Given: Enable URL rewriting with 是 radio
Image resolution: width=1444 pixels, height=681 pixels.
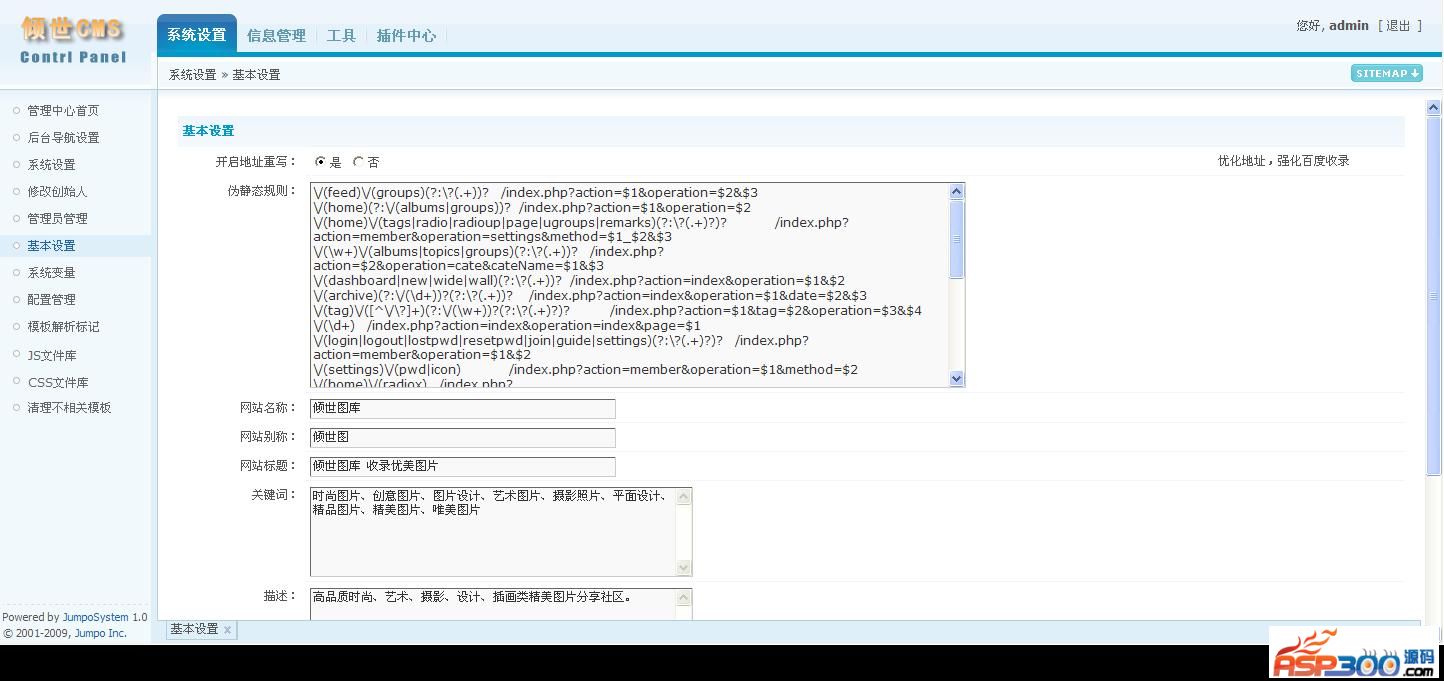Looking at the screenshot, I should [320, 162].
